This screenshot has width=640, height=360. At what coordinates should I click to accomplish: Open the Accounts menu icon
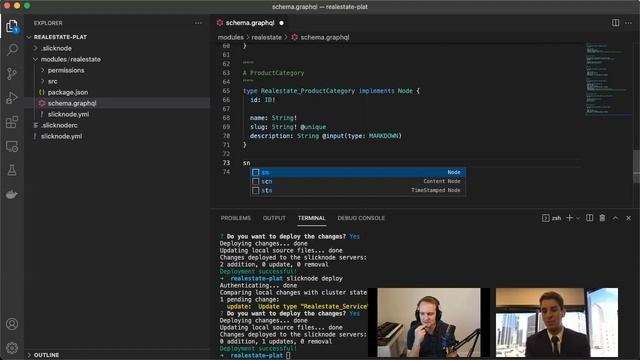coord(12,324)
